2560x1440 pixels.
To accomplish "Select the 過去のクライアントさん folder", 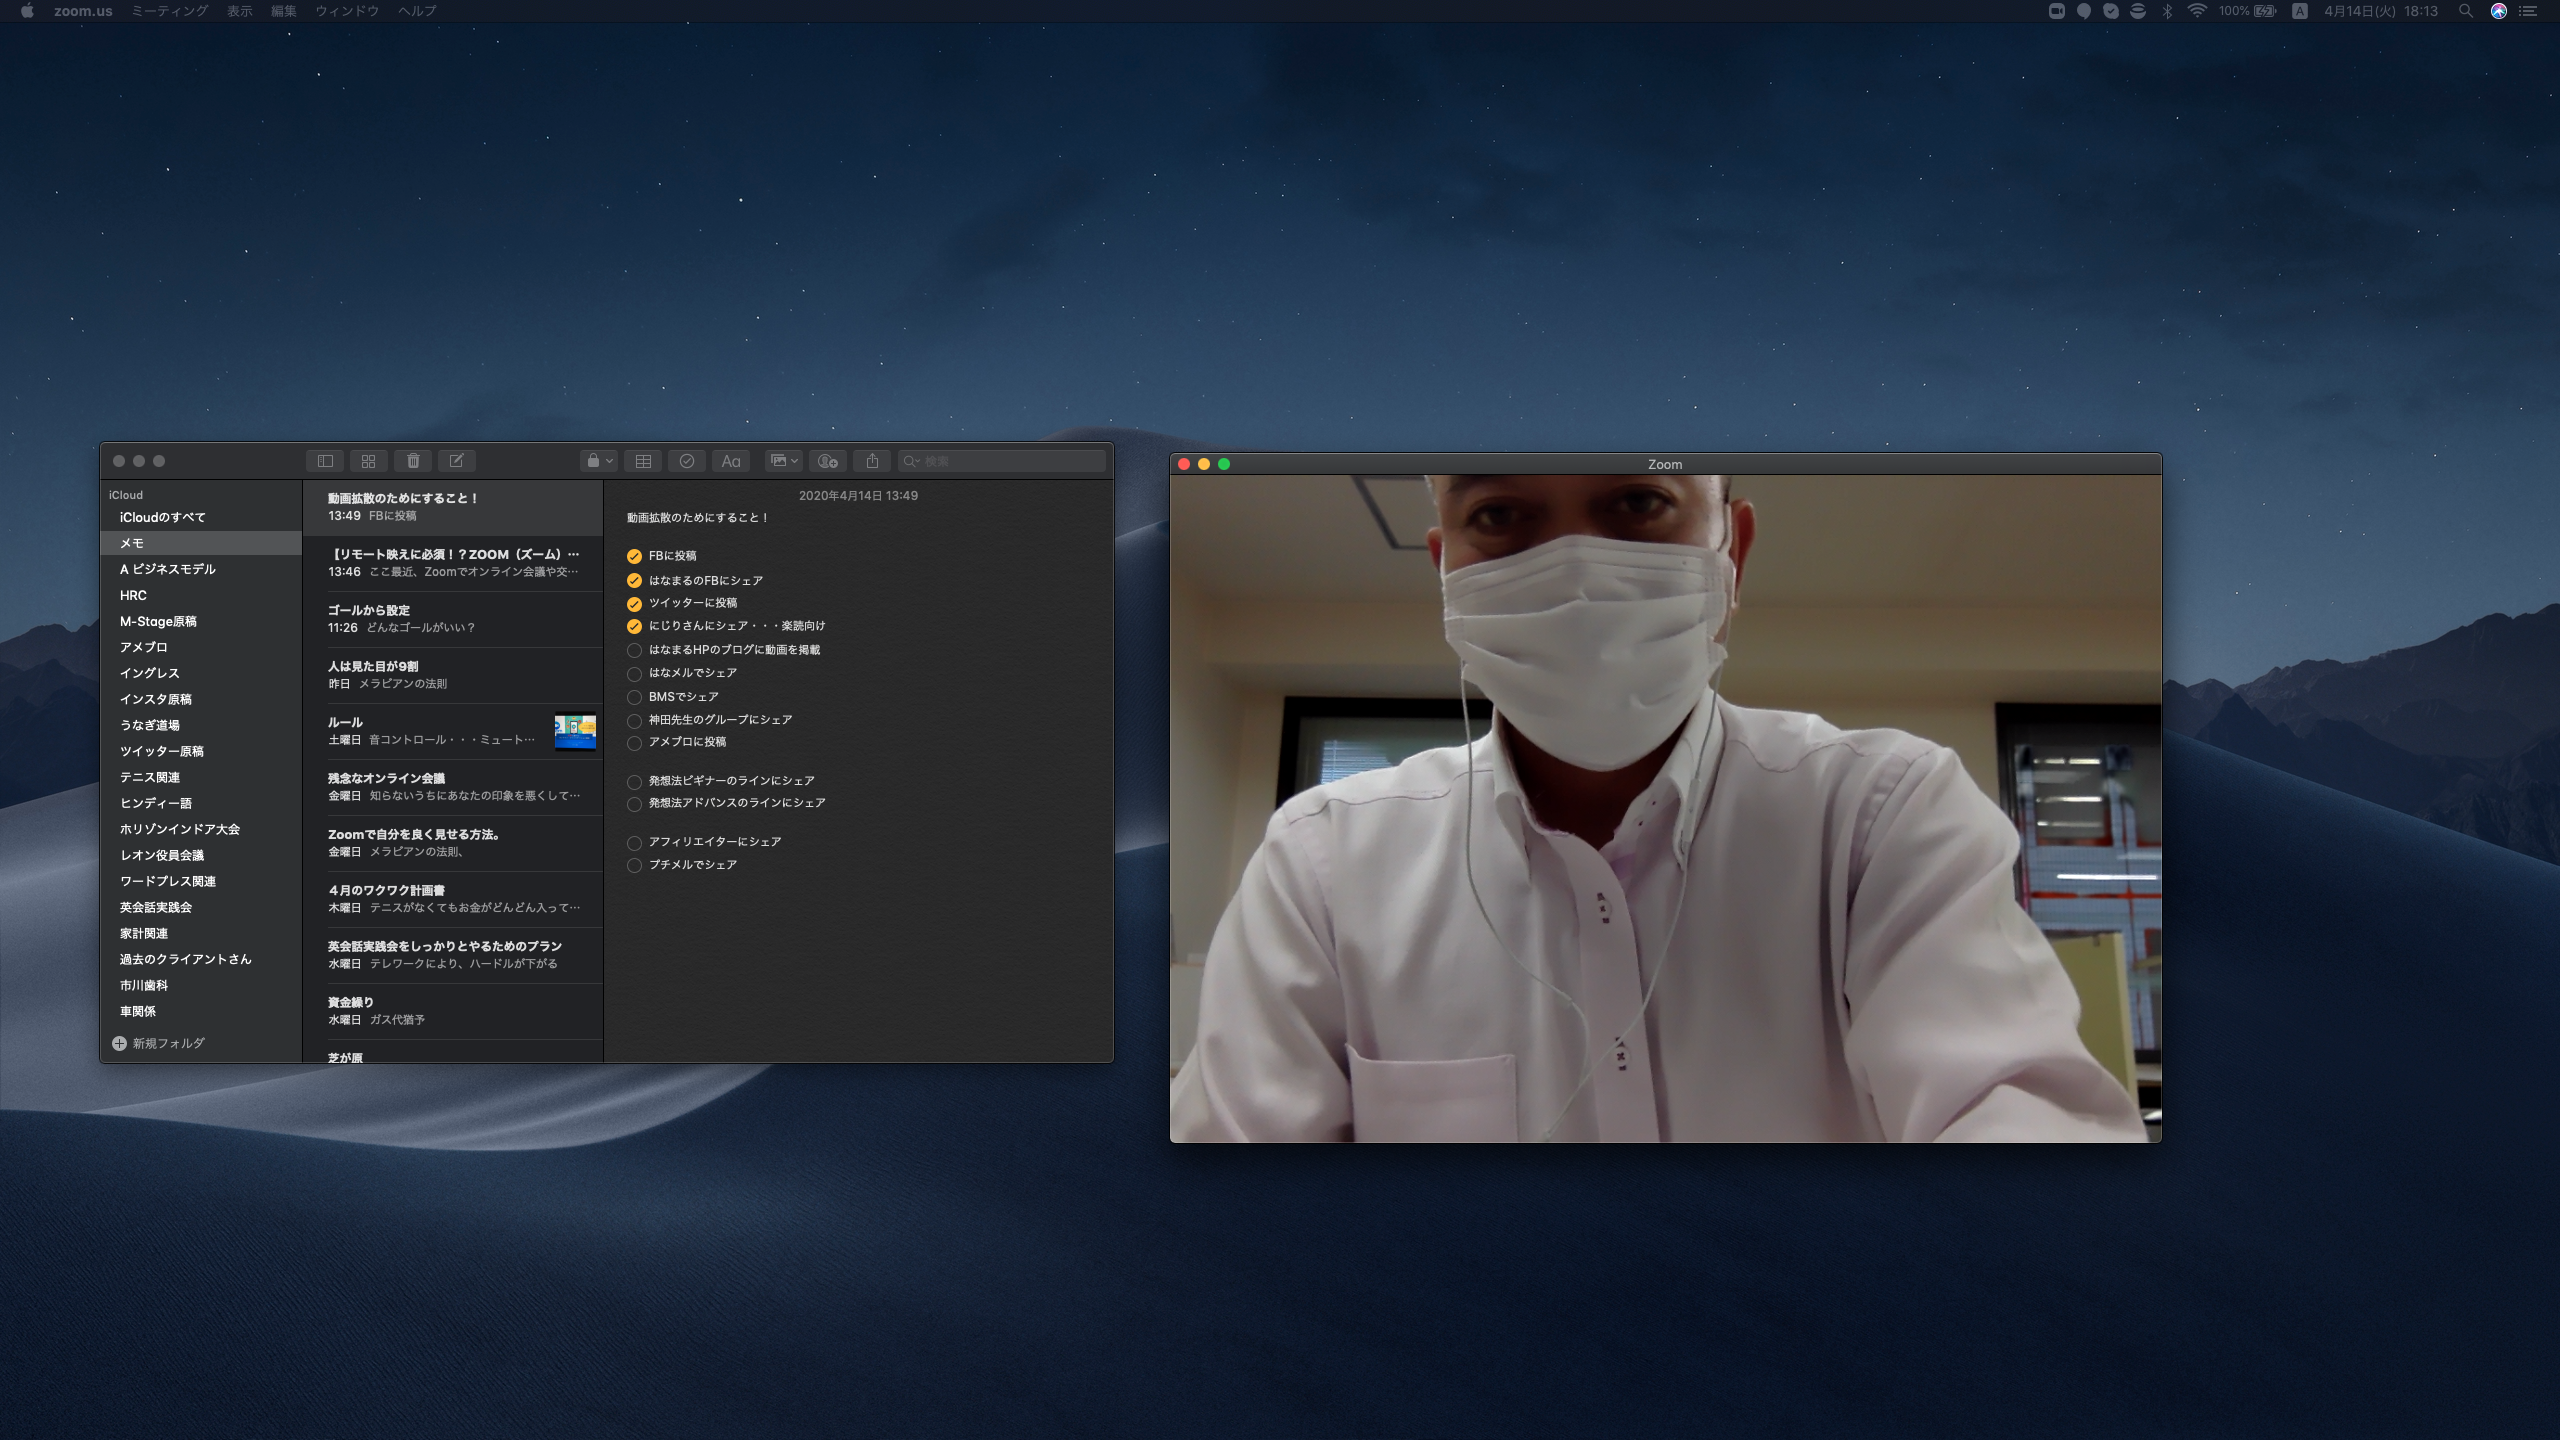I will click(201, 959).
